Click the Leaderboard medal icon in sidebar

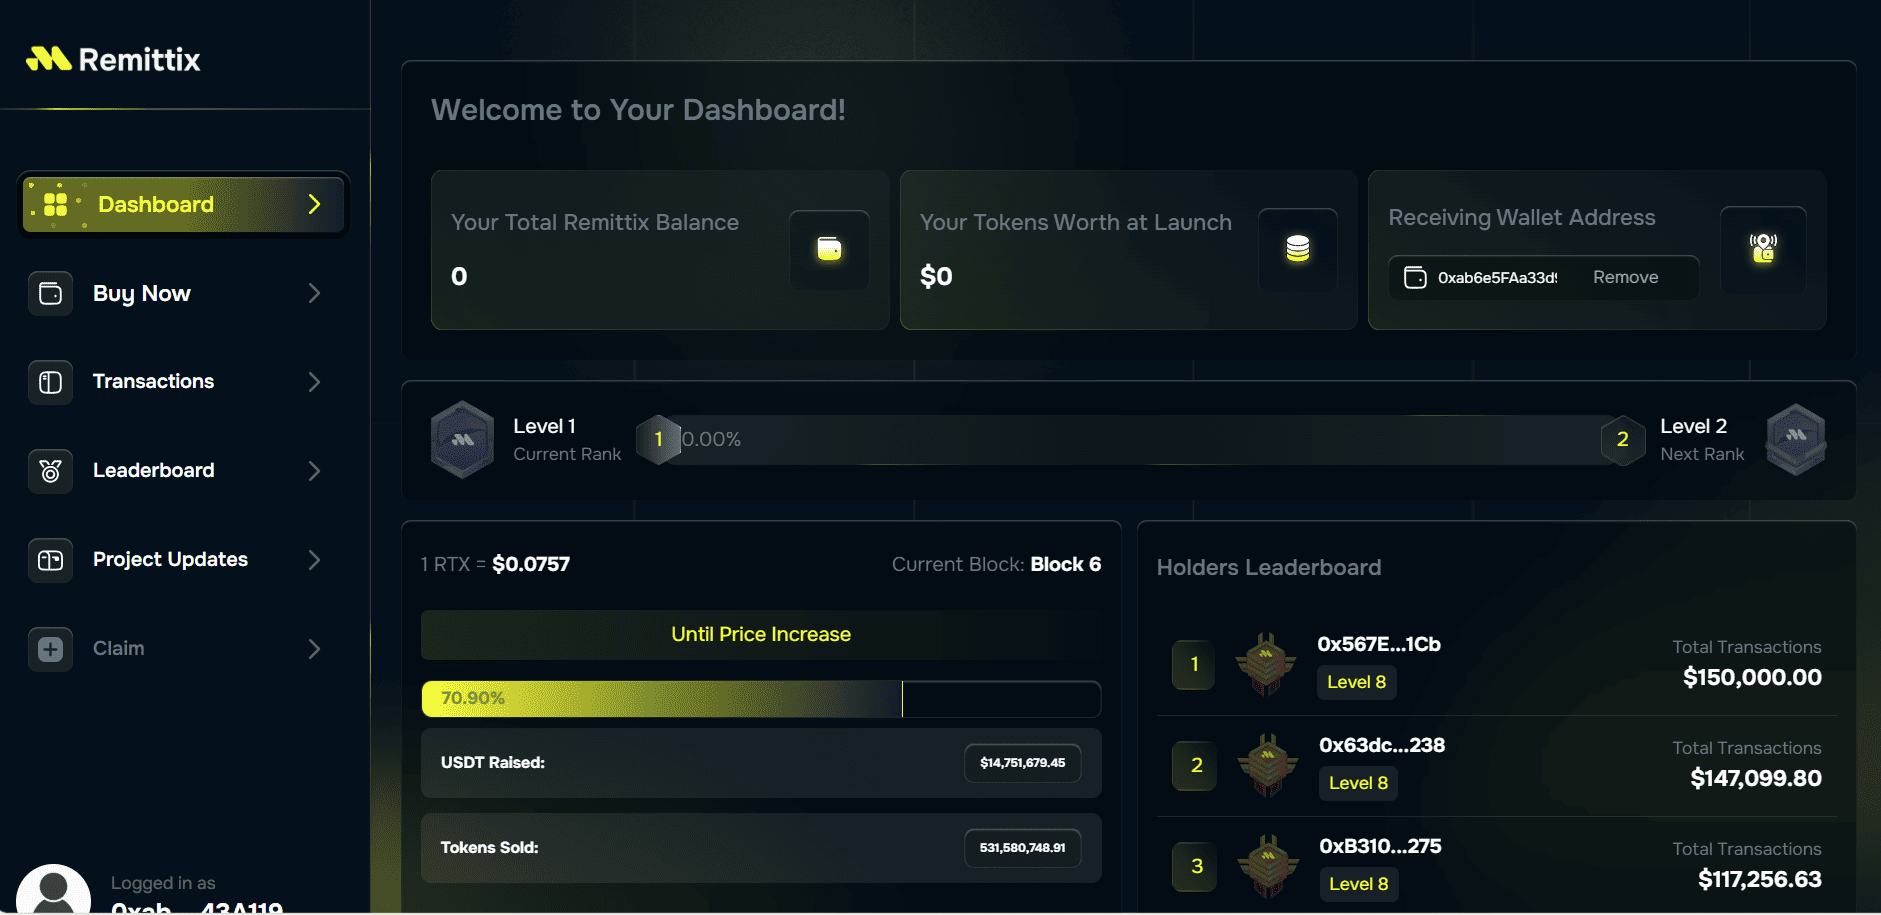(50, 470)
